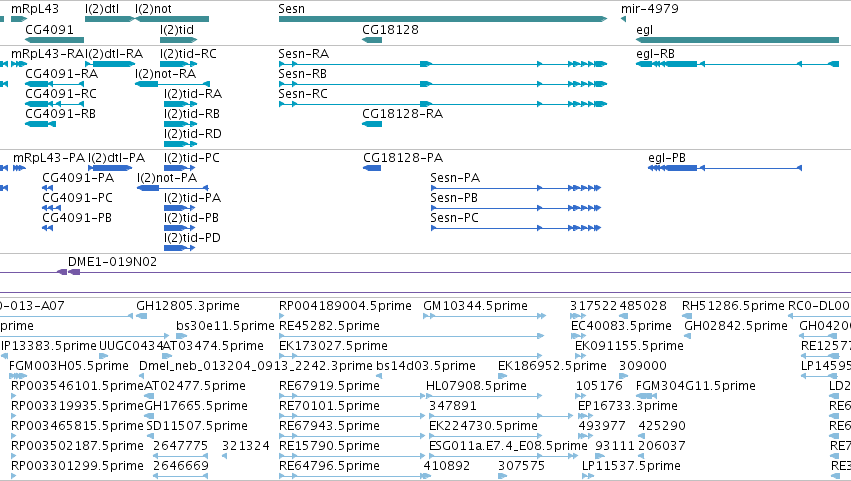The height and width of the screenshot is (481, 851).
Task: Select the l(2)not gene bar
Action: [172, 19]
